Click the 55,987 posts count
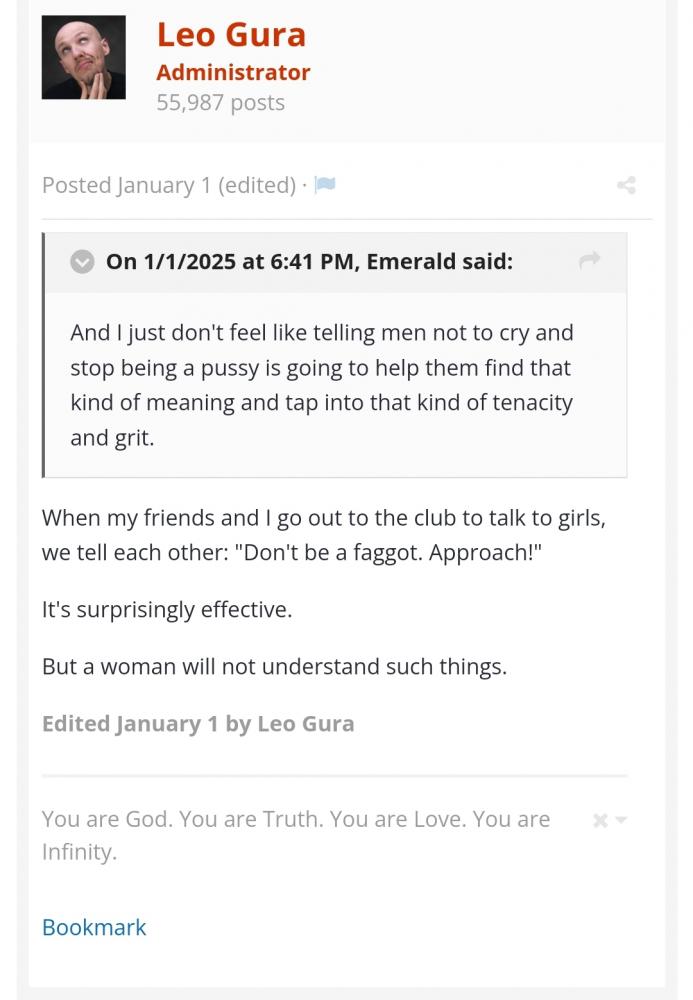Image resolution: width=693 pixels, height=1000 pixels. (220, 102)
